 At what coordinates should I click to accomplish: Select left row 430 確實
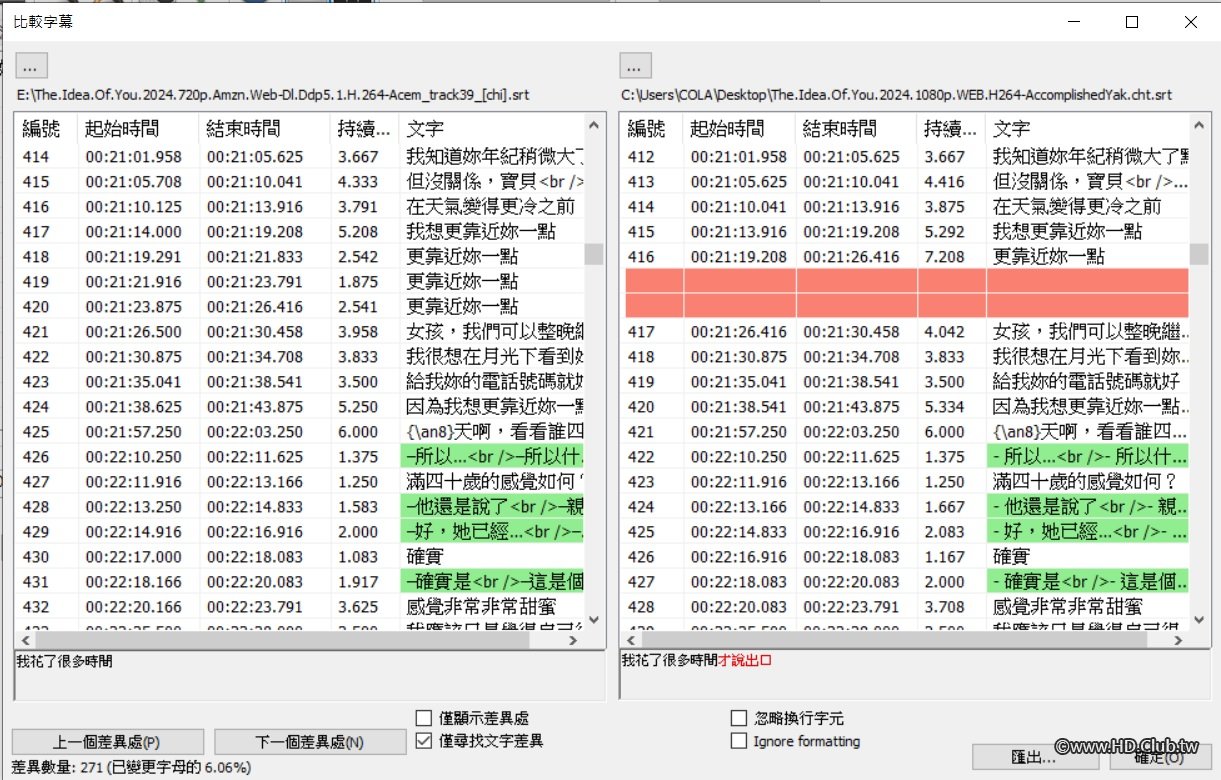(300, 557)
